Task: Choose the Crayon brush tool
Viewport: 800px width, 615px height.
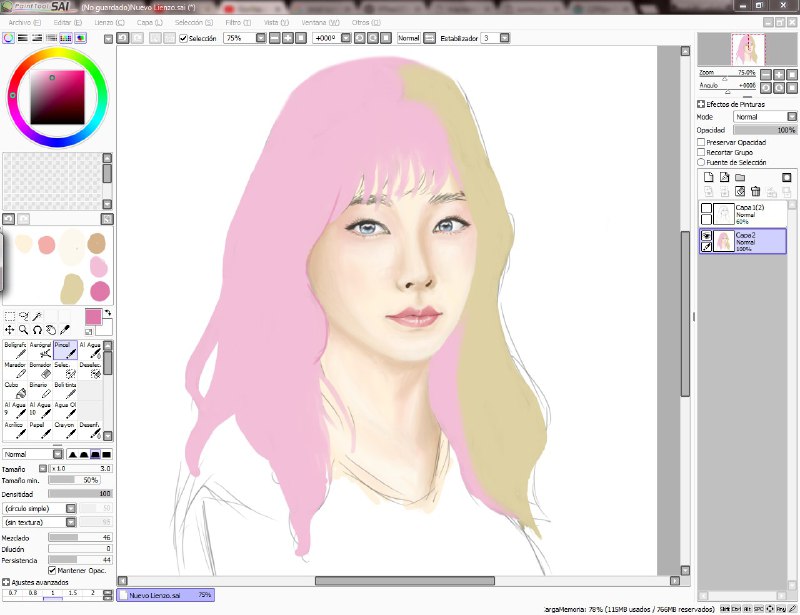Action: click(65, 430)
